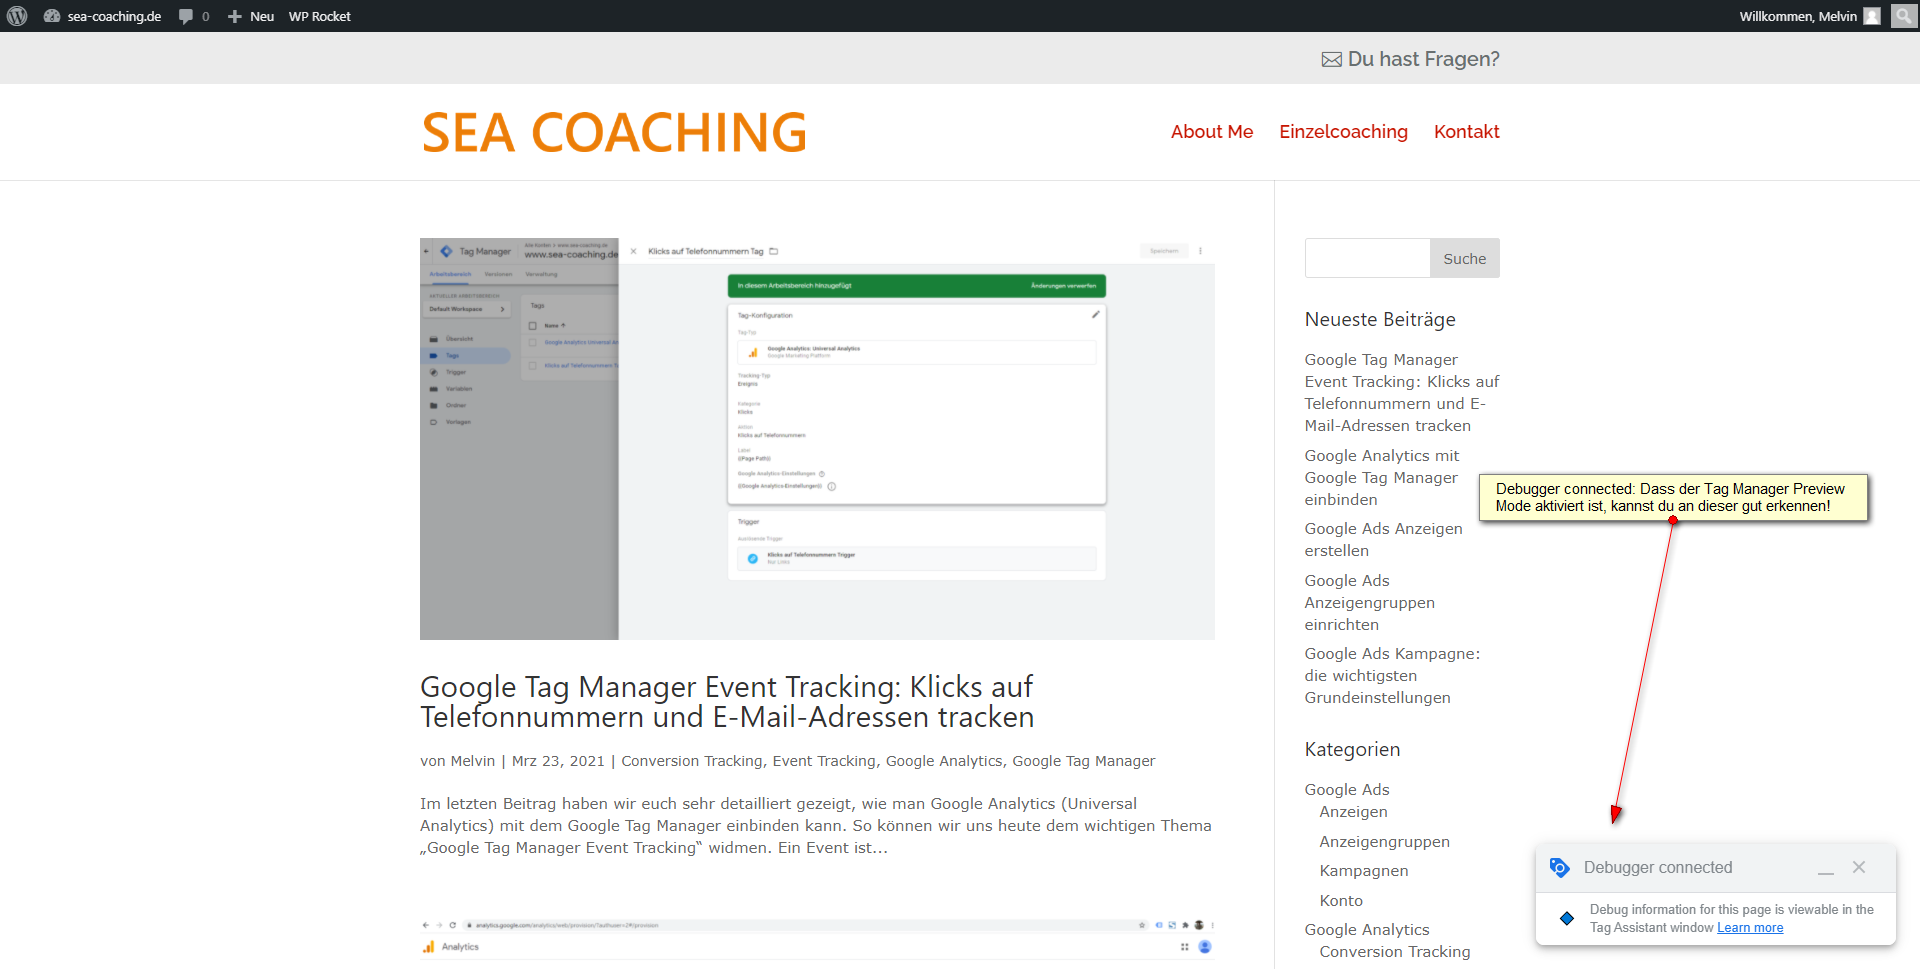Image resolution: width=1920 pixels, height=969 pixels.
Task: Open the Willkommen, Melvin account menu
Action: (1809, 16)
